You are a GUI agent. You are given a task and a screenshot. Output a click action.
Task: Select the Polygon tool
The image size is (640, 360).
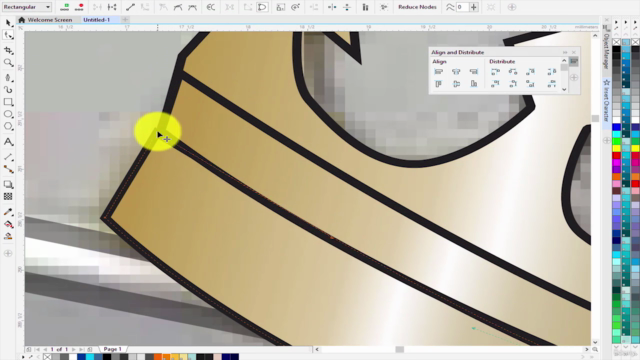pos(8,126)
